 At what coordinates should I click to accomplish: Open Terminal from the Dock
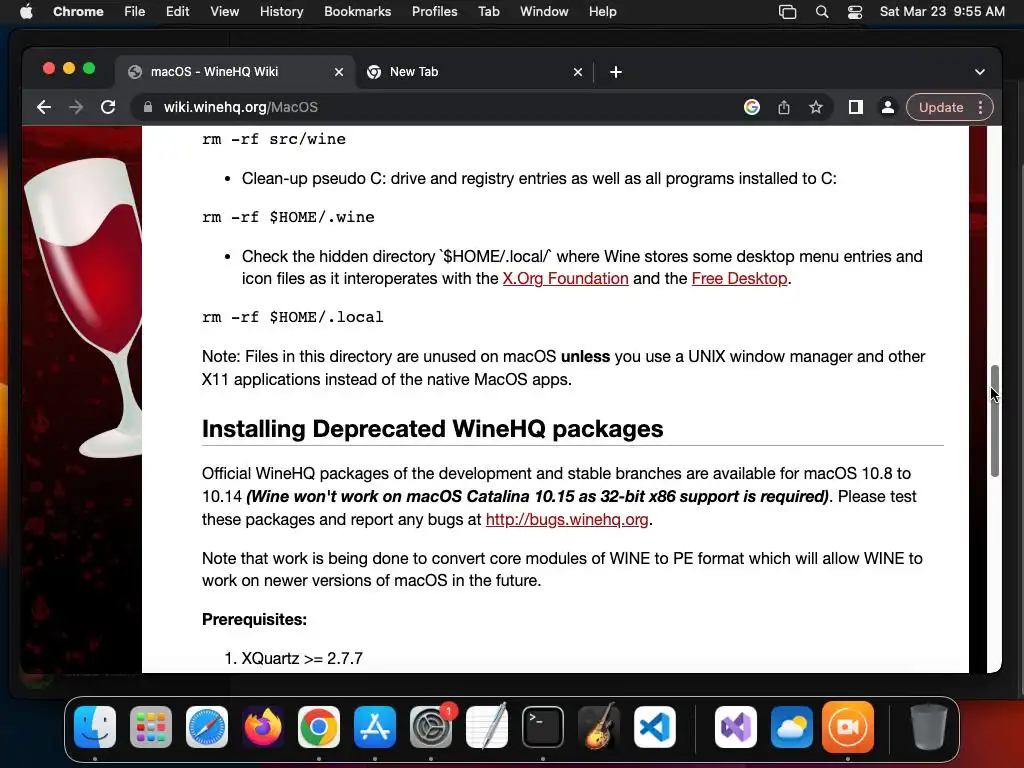pyautogui.click(x=543, y=727)
